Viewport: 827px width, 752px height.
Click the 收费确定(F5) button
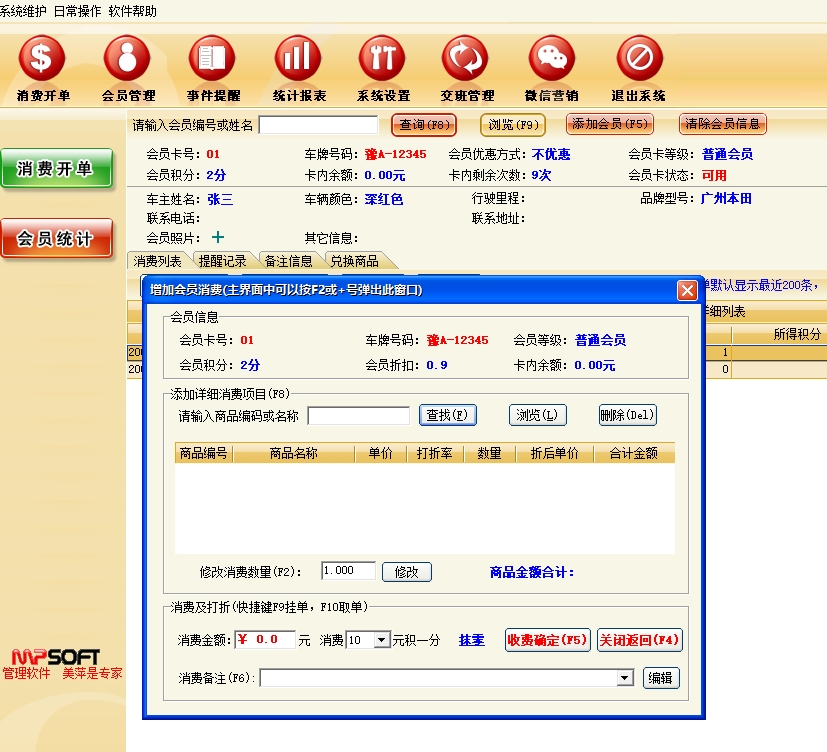[547, 640]
